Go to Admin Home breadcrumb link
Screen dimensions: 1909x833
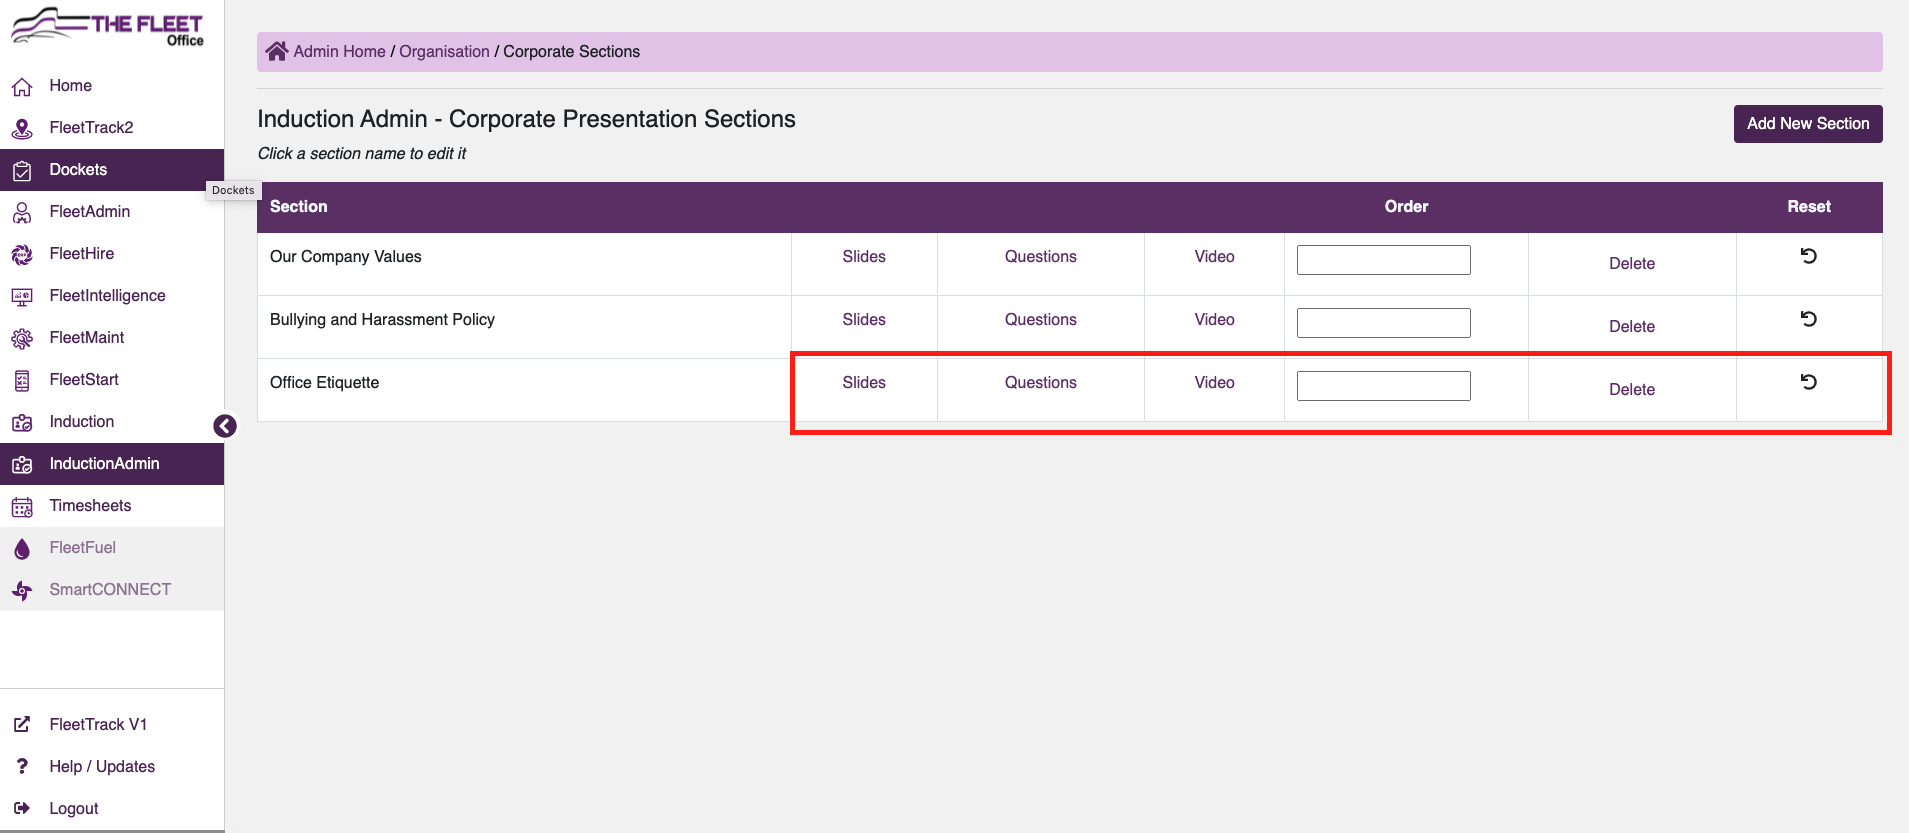click(339, 51)
